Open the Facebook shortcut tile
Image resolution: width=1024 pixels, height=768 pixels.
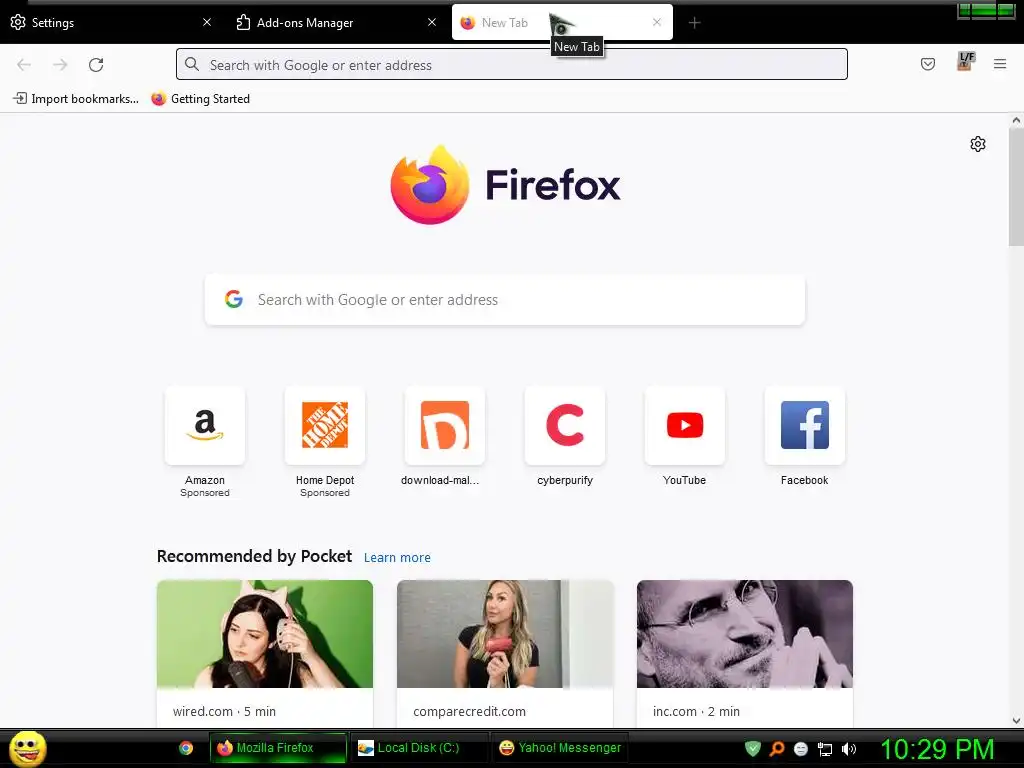805,426
